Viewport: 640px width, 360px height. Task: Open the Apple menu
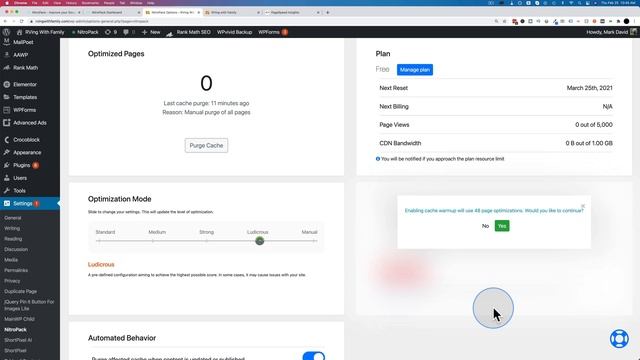coord(7,2)
